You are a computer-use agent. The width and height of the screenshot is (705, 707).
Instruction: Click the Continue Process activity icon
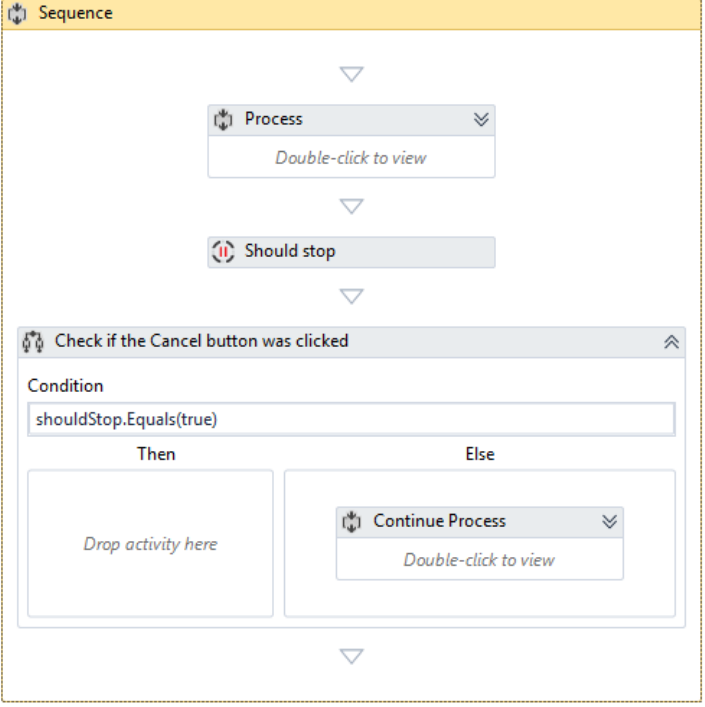tap(352, 522)
